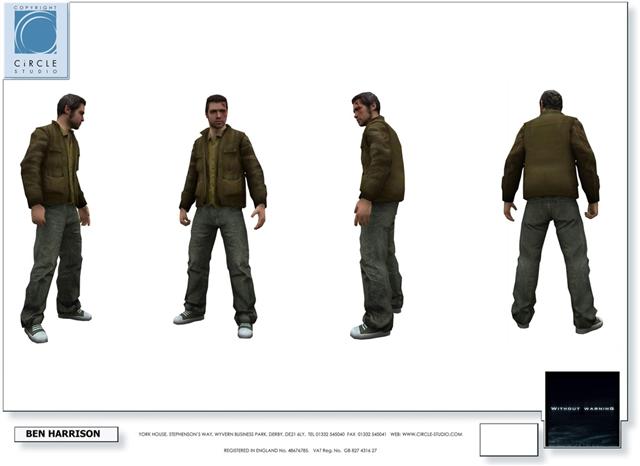Viewport: 640px width, 466px height.
Task: Click the empty white box beside the Without Warning thumbnail
Action: tap(509, 439)
